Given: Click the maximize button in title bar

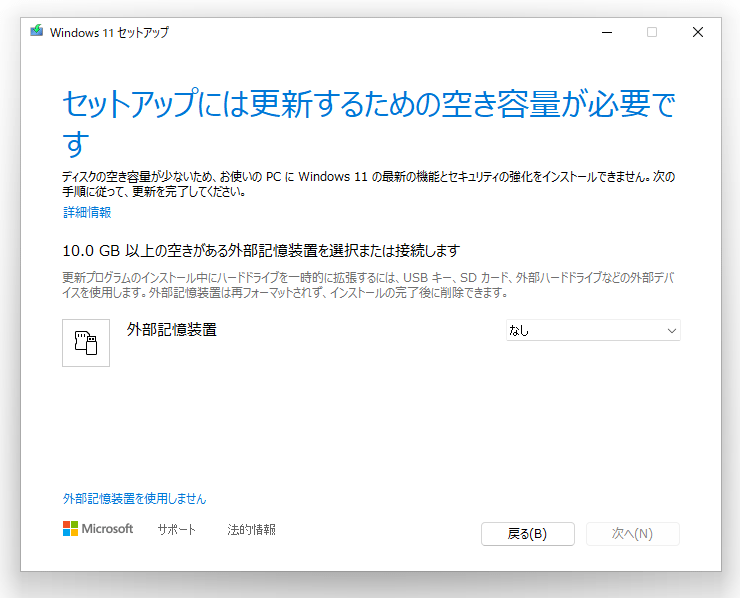Looking at the screenshot, I should (652, 32).
